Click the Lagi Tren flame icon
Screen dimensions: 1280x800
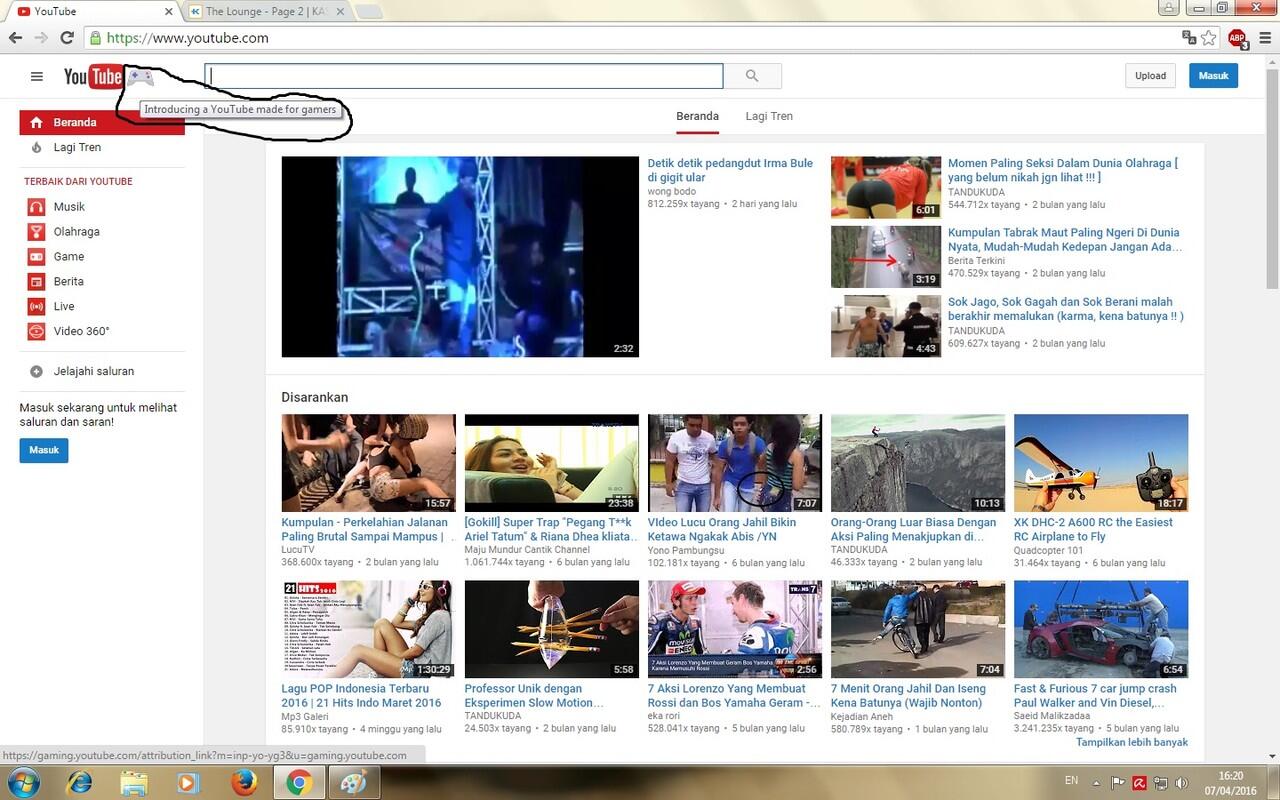[36, 147]
